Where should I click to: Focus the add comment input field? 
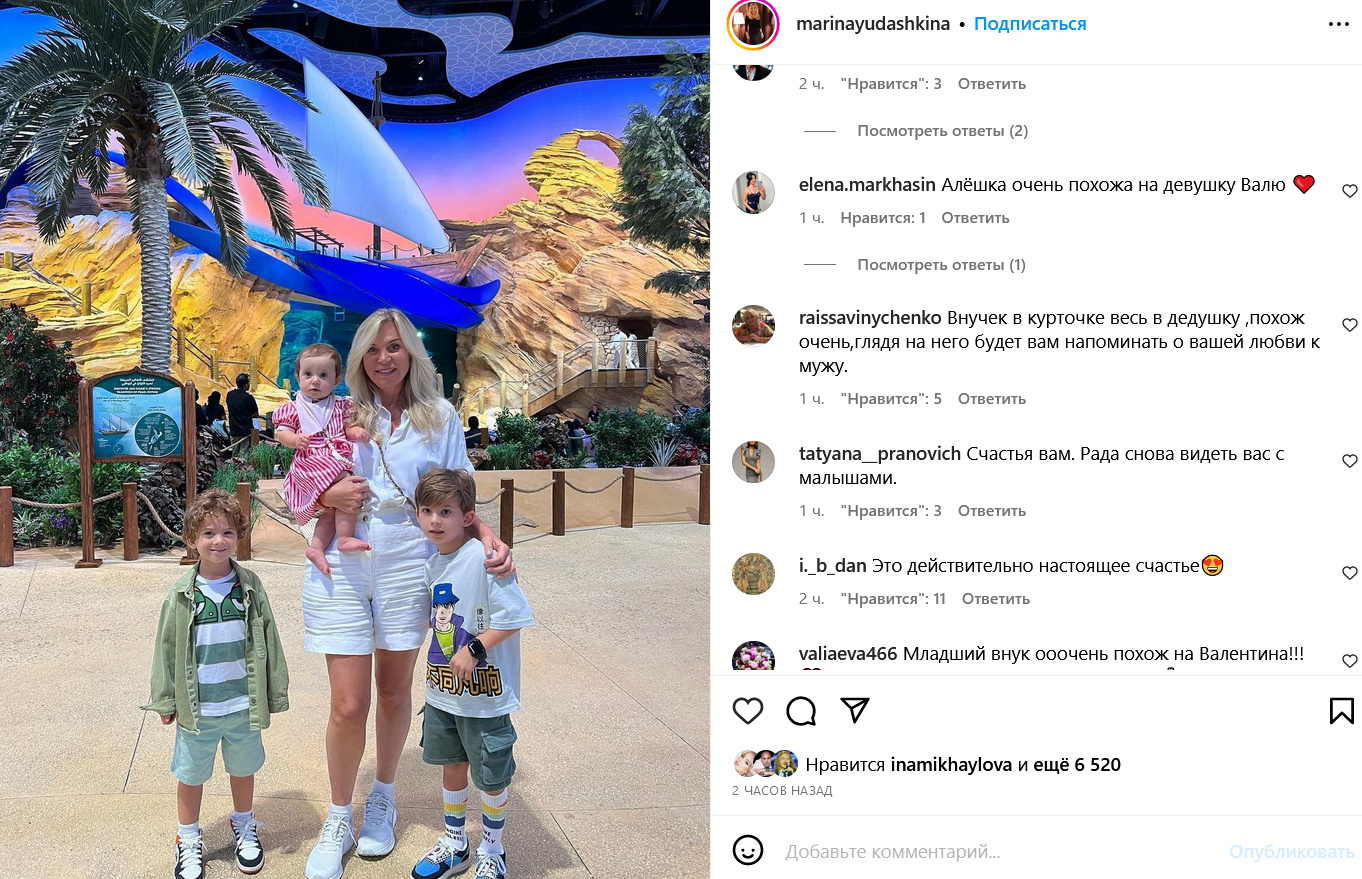1000,852
